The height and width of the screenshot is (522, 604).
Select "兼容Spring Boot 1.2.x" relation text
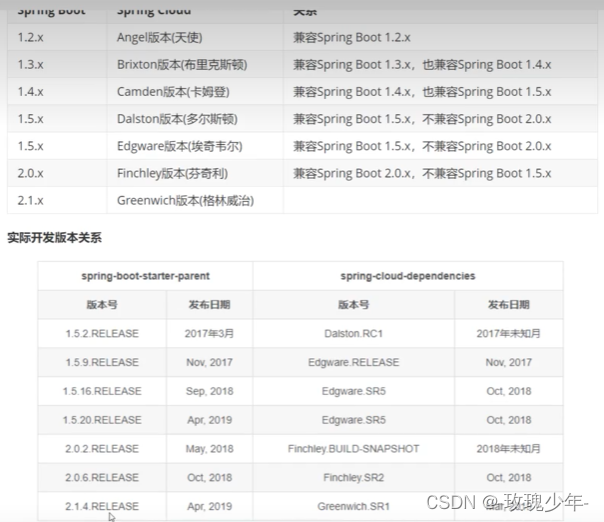tap(352, 37)
